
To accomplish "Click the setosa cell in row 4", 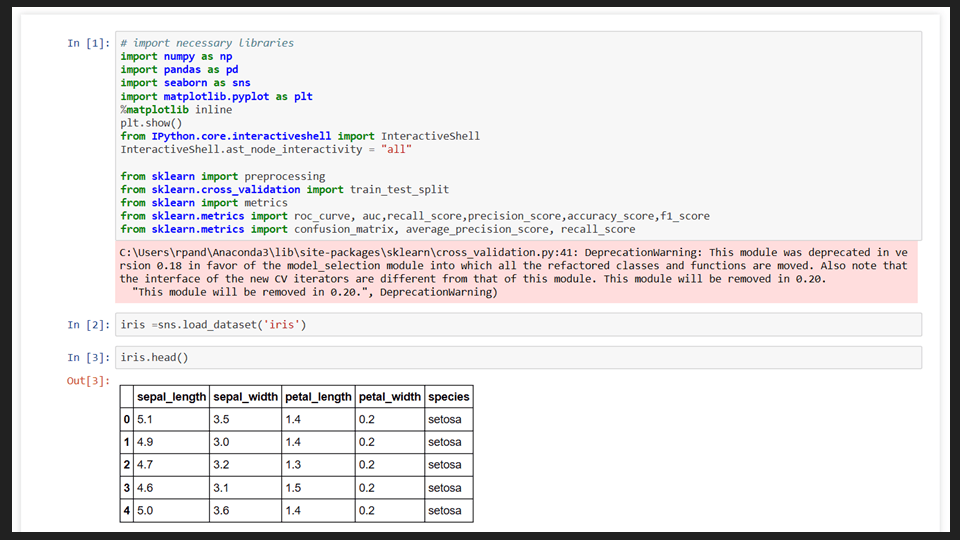I will [449, 511].
